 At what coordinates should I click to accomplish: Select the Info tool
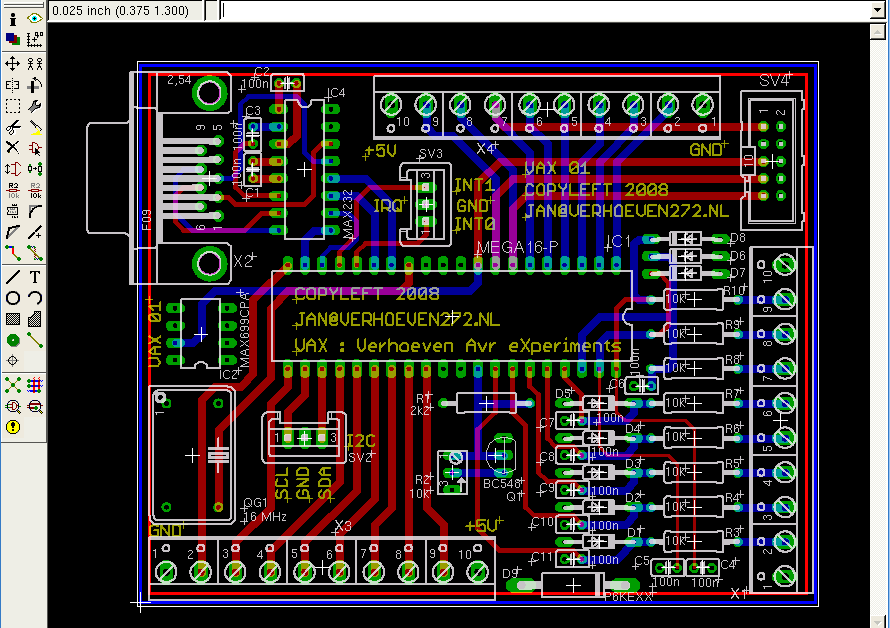pos(13,19)
